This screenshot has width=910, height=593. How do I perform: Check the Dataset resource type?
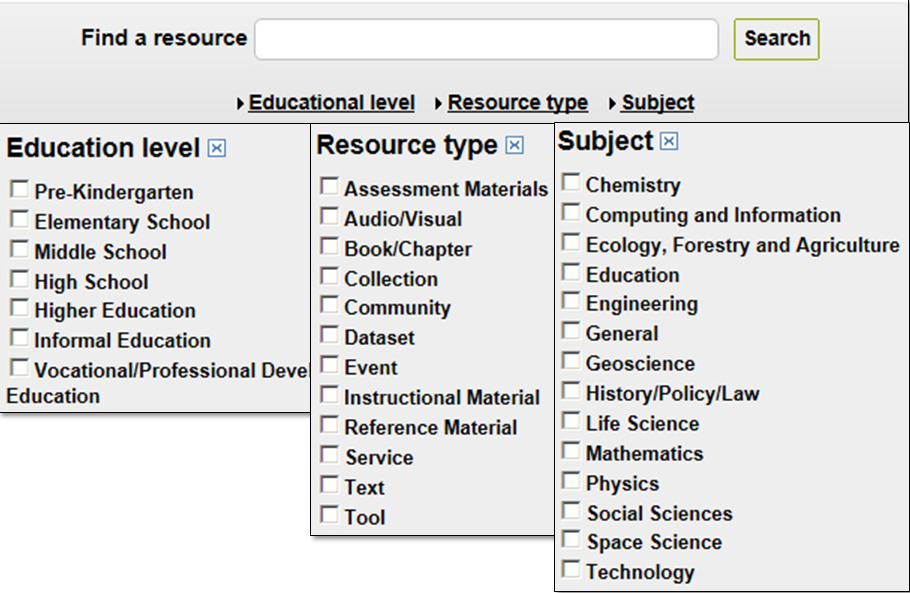[329, 335]
